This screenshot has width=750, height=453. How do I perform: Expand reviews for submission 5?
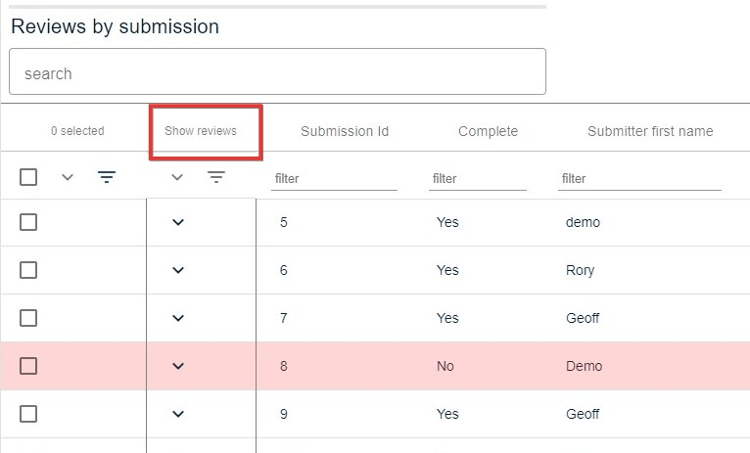(x=178, y=222)
